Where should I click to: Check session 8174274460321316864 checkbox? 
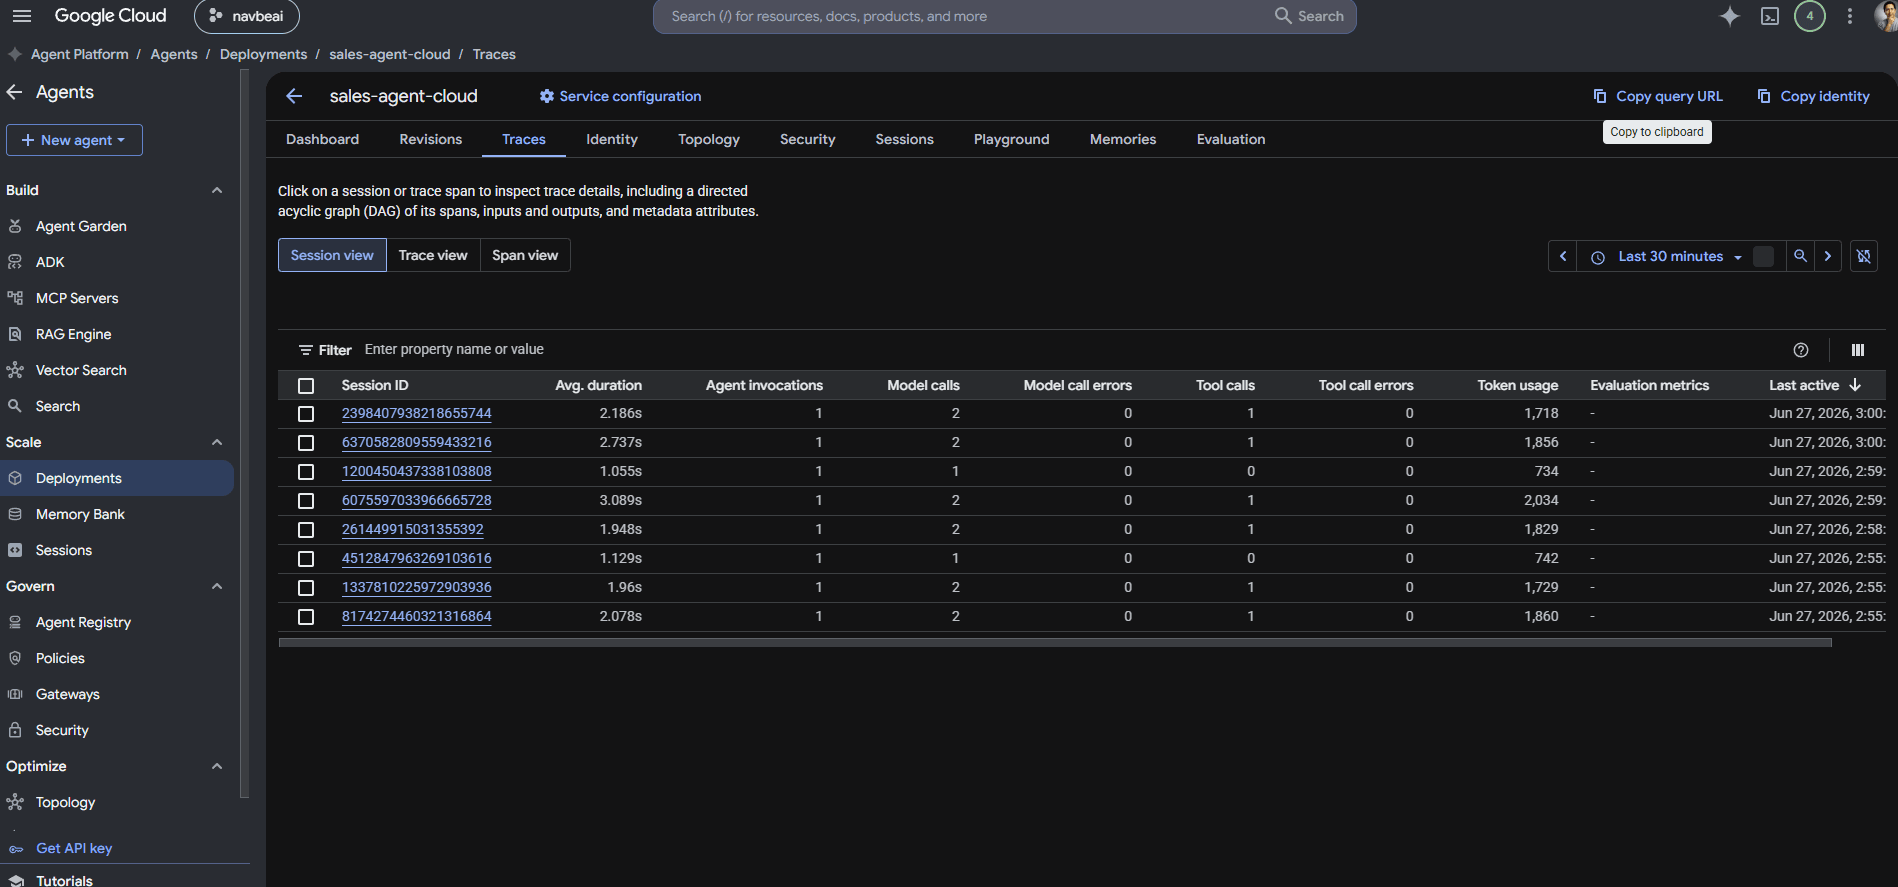tap(306, 617)
